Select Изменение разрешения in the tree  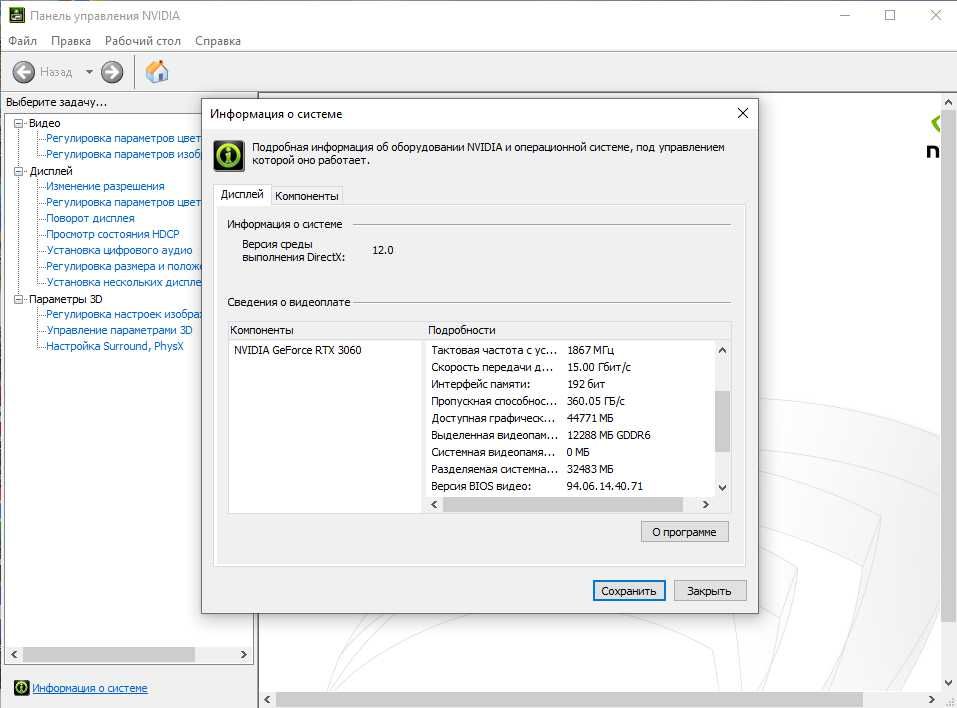point(106,186)
